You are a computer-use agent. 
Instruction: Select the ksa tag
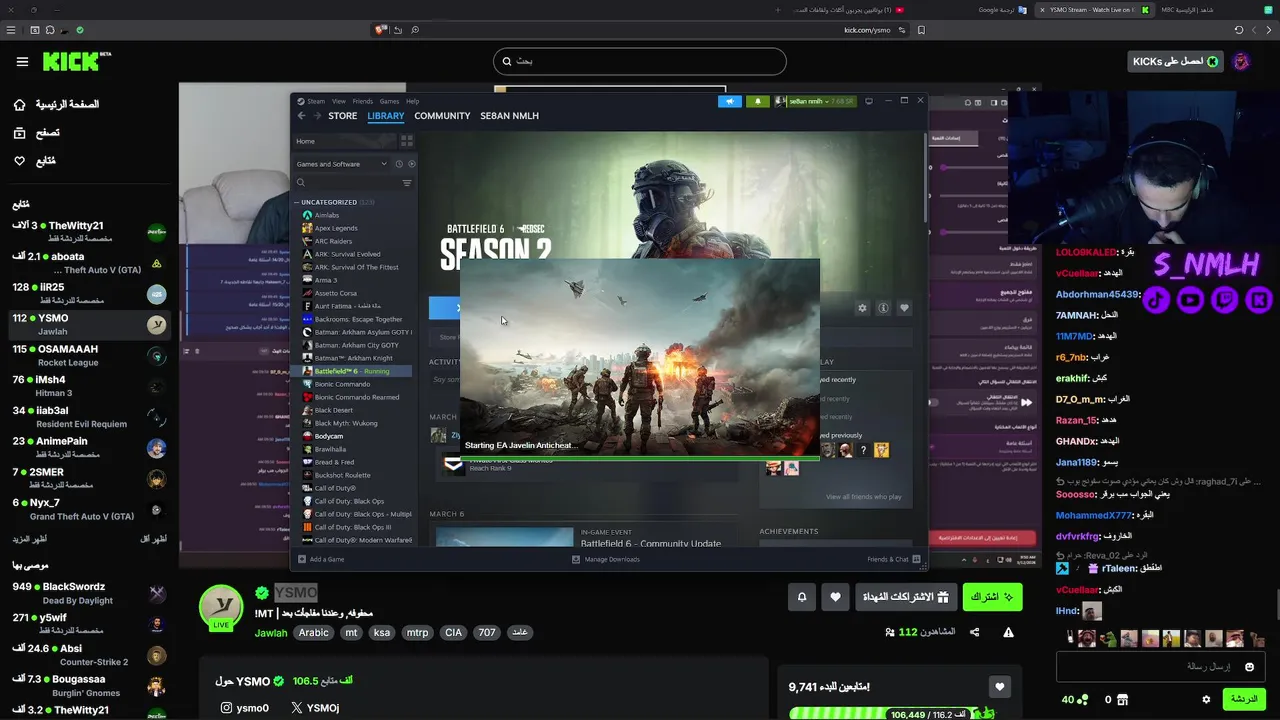pyautogui.click(x=382, y=633)
